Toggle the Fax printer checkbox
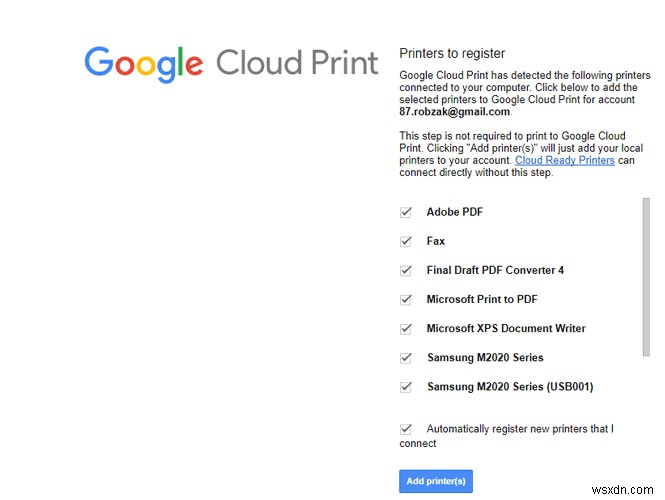665x500 pixels. (x=406, y=241)
